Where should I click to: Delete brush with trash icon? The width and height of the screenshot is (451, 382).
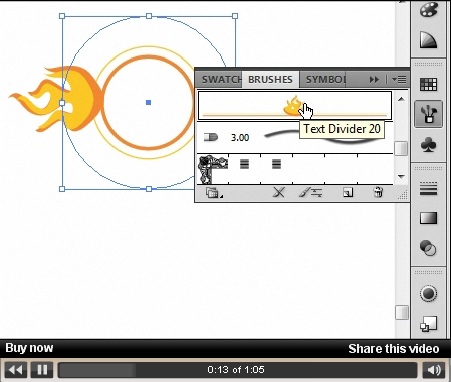click(378, 192)
